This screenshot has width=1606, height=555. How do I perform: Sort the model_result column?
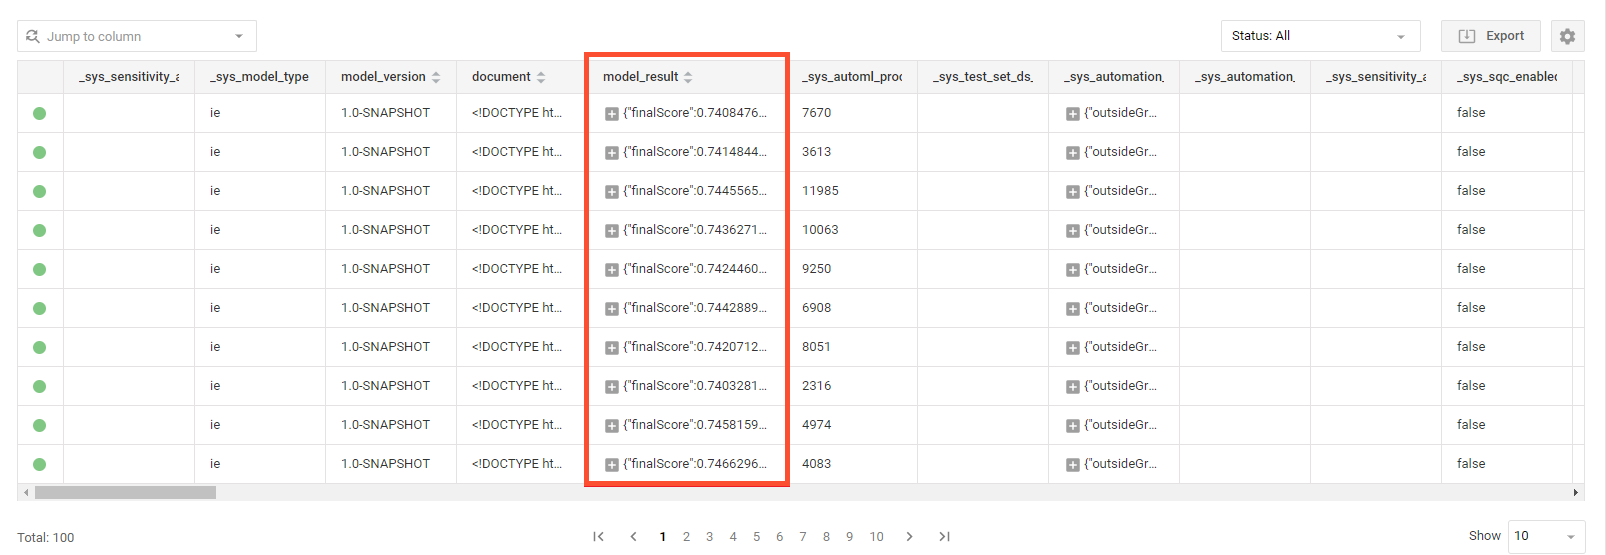pos(688,77)
